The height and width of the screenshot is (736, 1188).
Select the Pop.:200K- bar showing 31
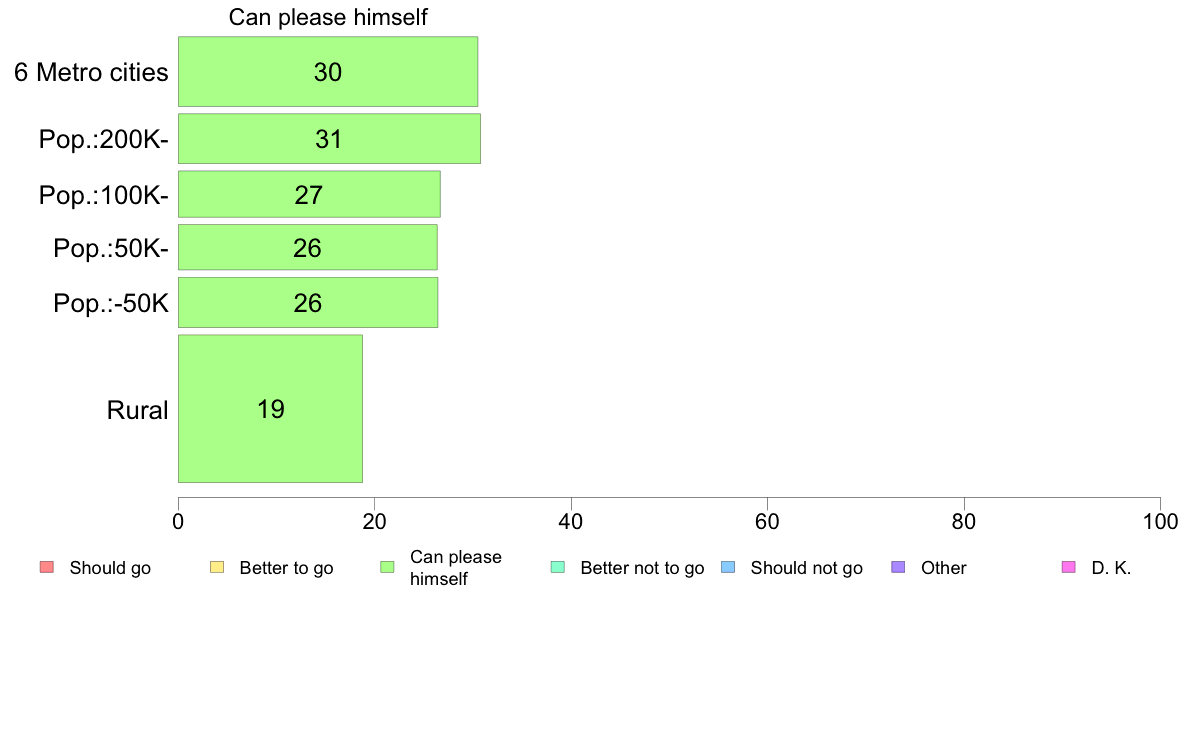[330, 139]
